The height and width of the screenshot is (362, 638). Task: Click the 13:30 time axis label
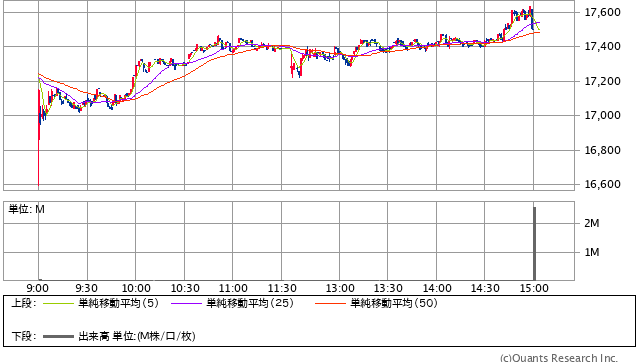click(x=388, y=288)
